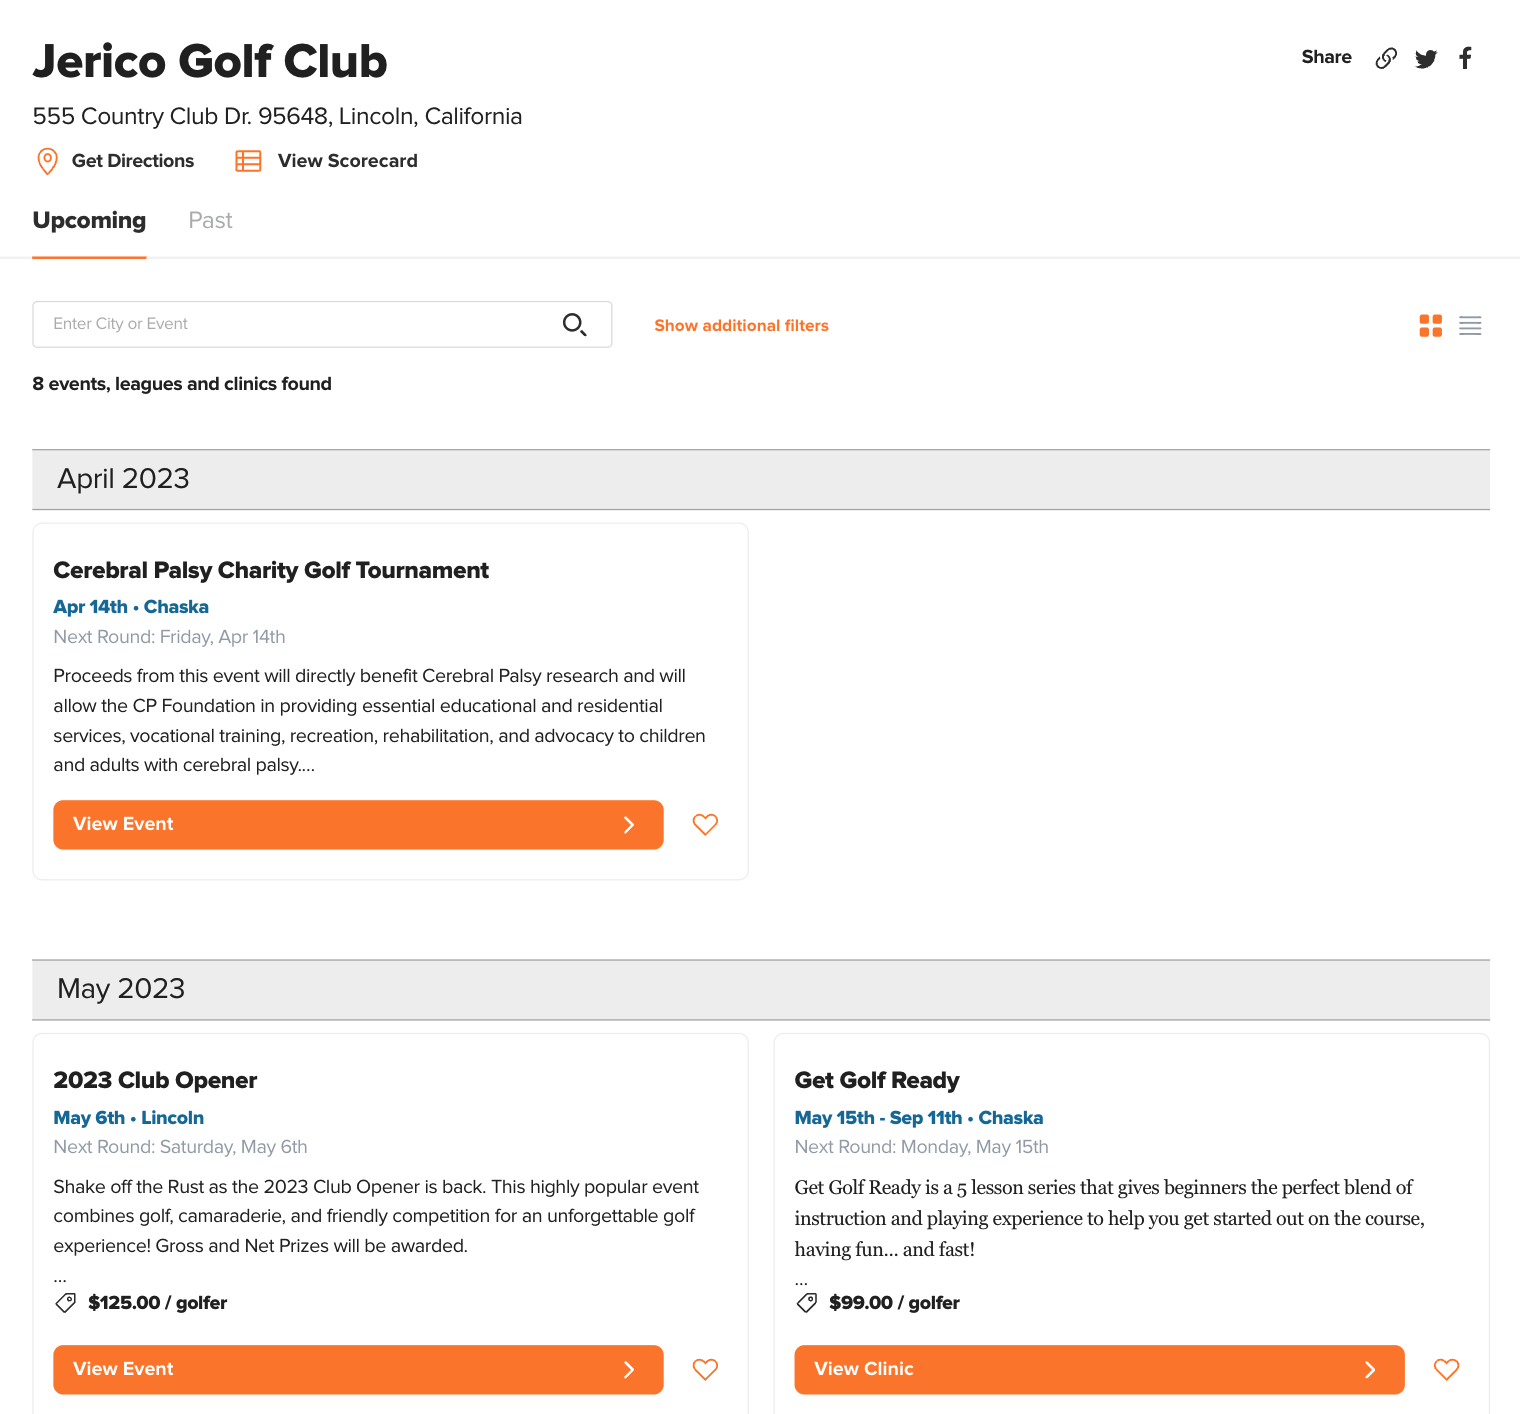Click the $125.00 price tag icon
1520x1414 pixels.
point(65,1303)
